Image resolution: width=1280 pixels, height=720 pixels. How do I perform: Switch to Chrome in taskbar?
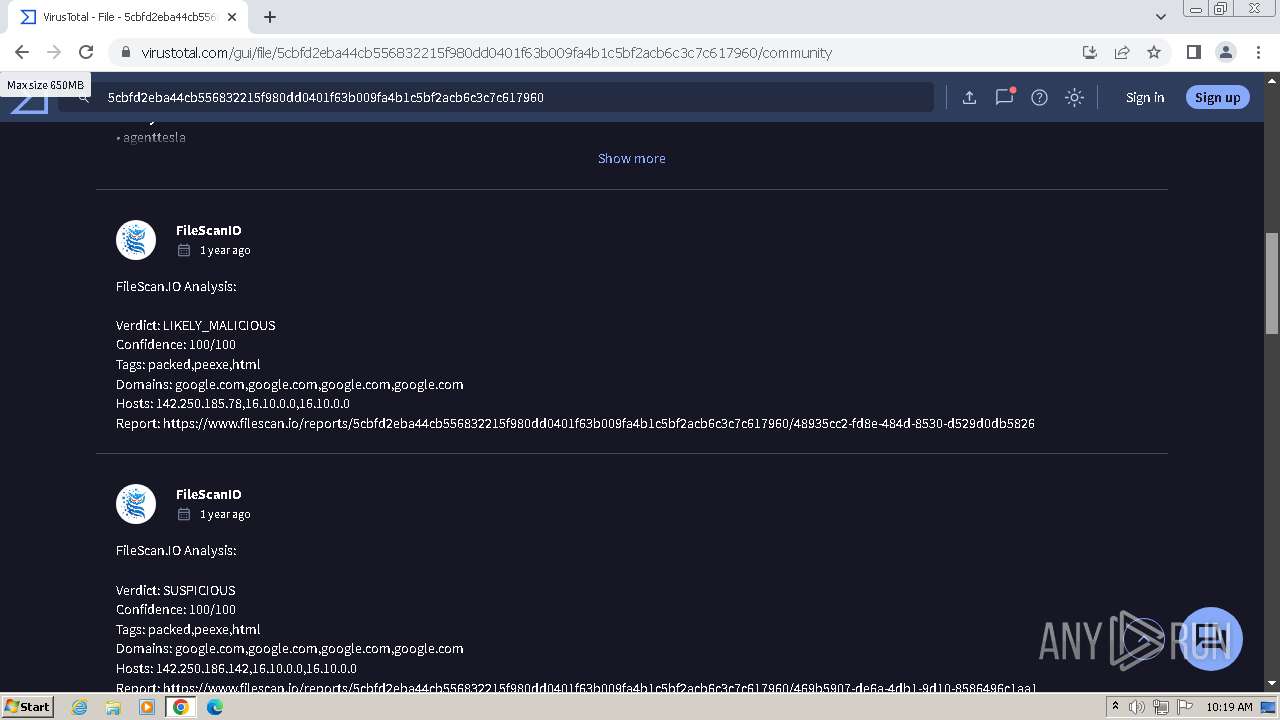pyautogui.click(x=181, y=707)
